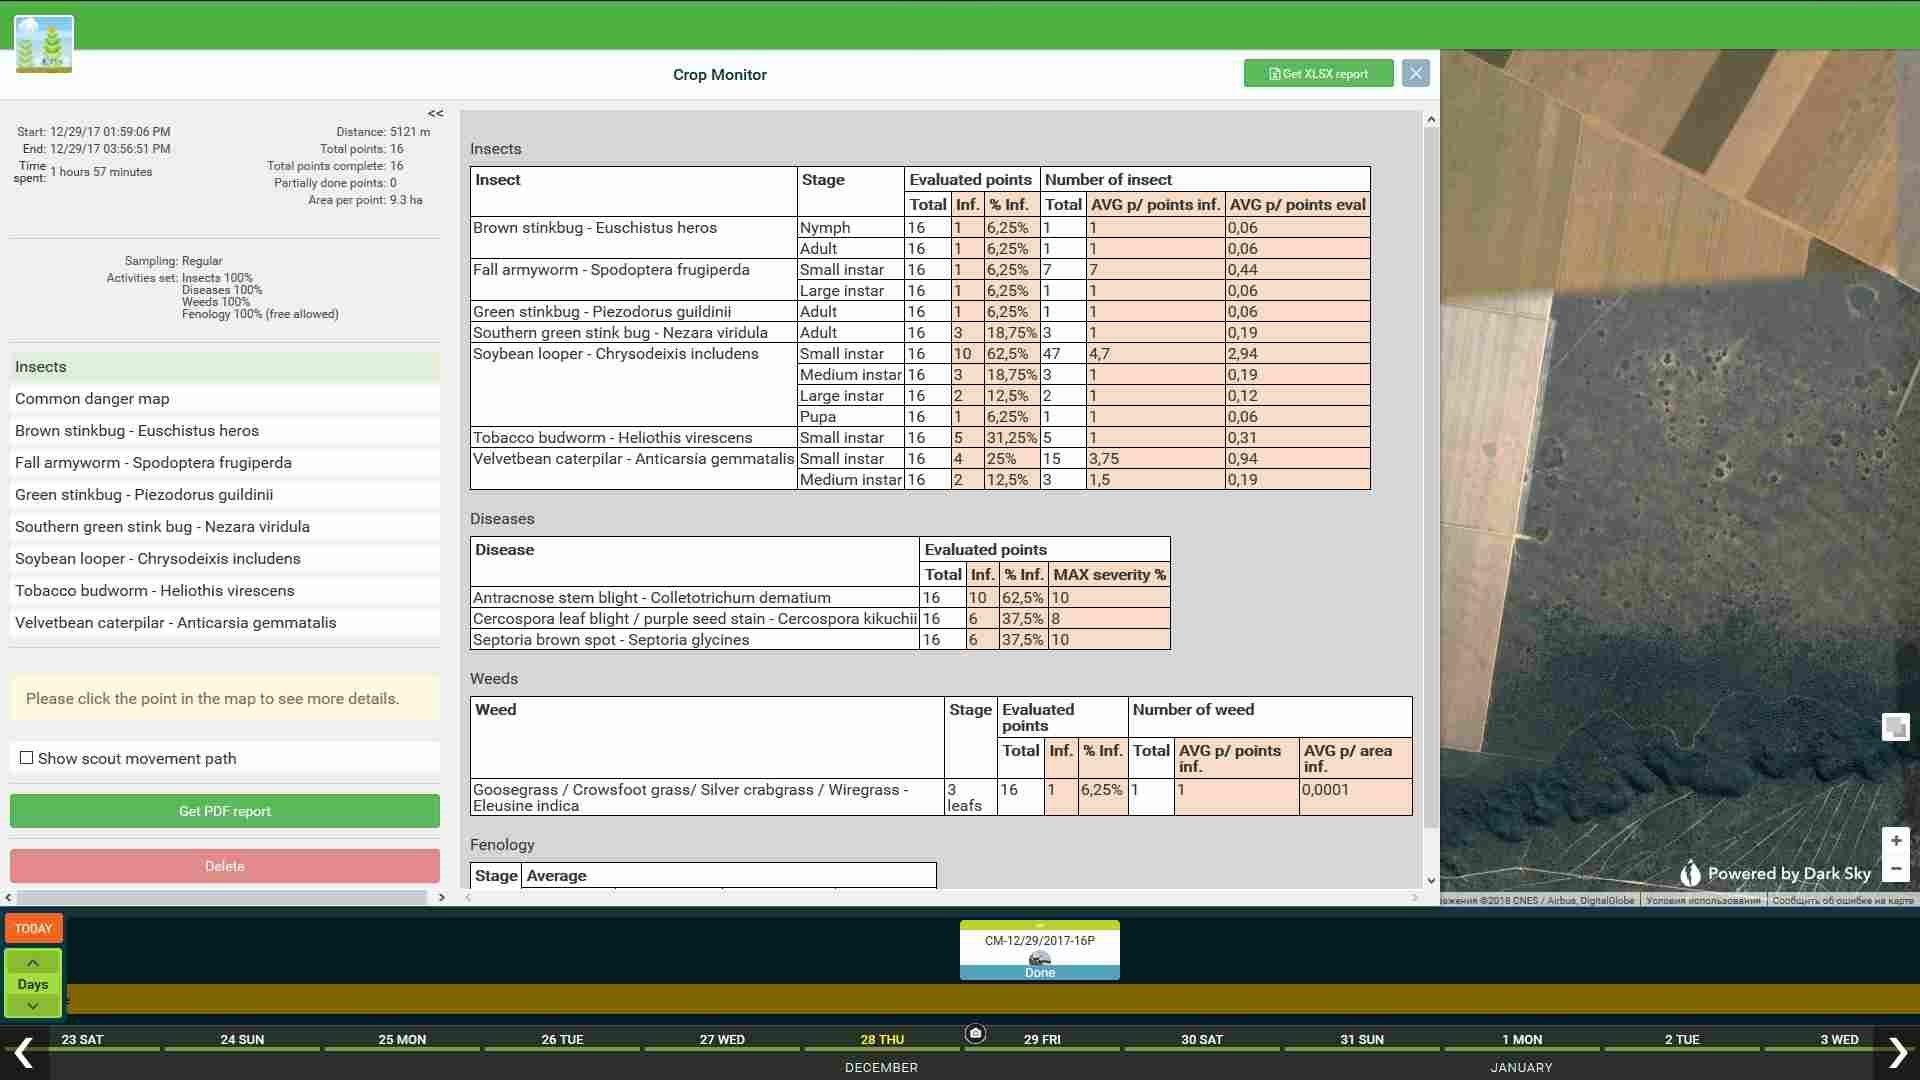Go to previous dates with left arrow

tap(24, 1052)
